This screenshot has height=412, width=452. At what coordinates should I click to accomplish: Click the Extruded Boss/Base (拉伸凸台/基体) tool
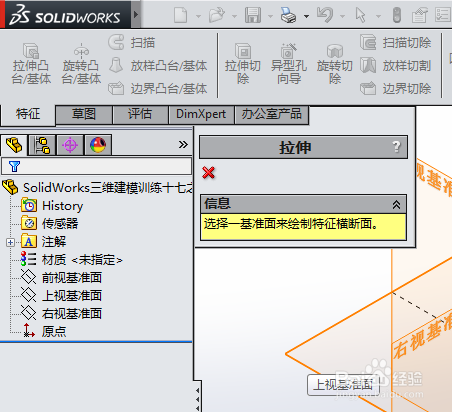tap(31, 64)
